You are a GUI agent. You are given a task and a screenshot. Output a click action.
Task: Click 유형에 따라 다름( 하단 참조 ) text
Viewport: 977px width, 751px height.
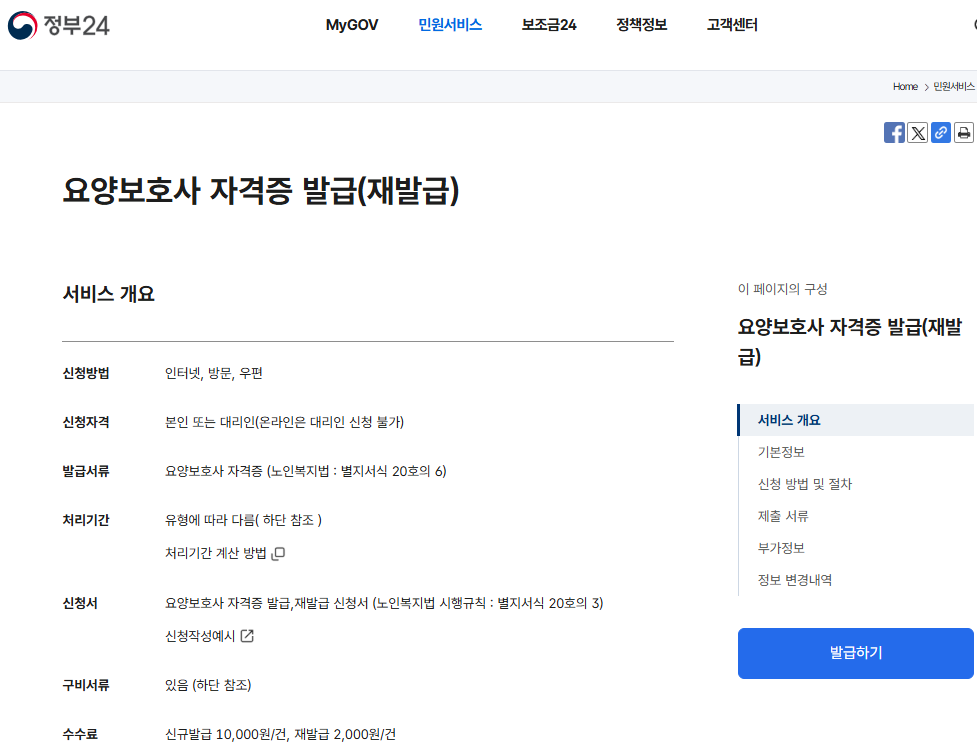(x=243, y=520)
